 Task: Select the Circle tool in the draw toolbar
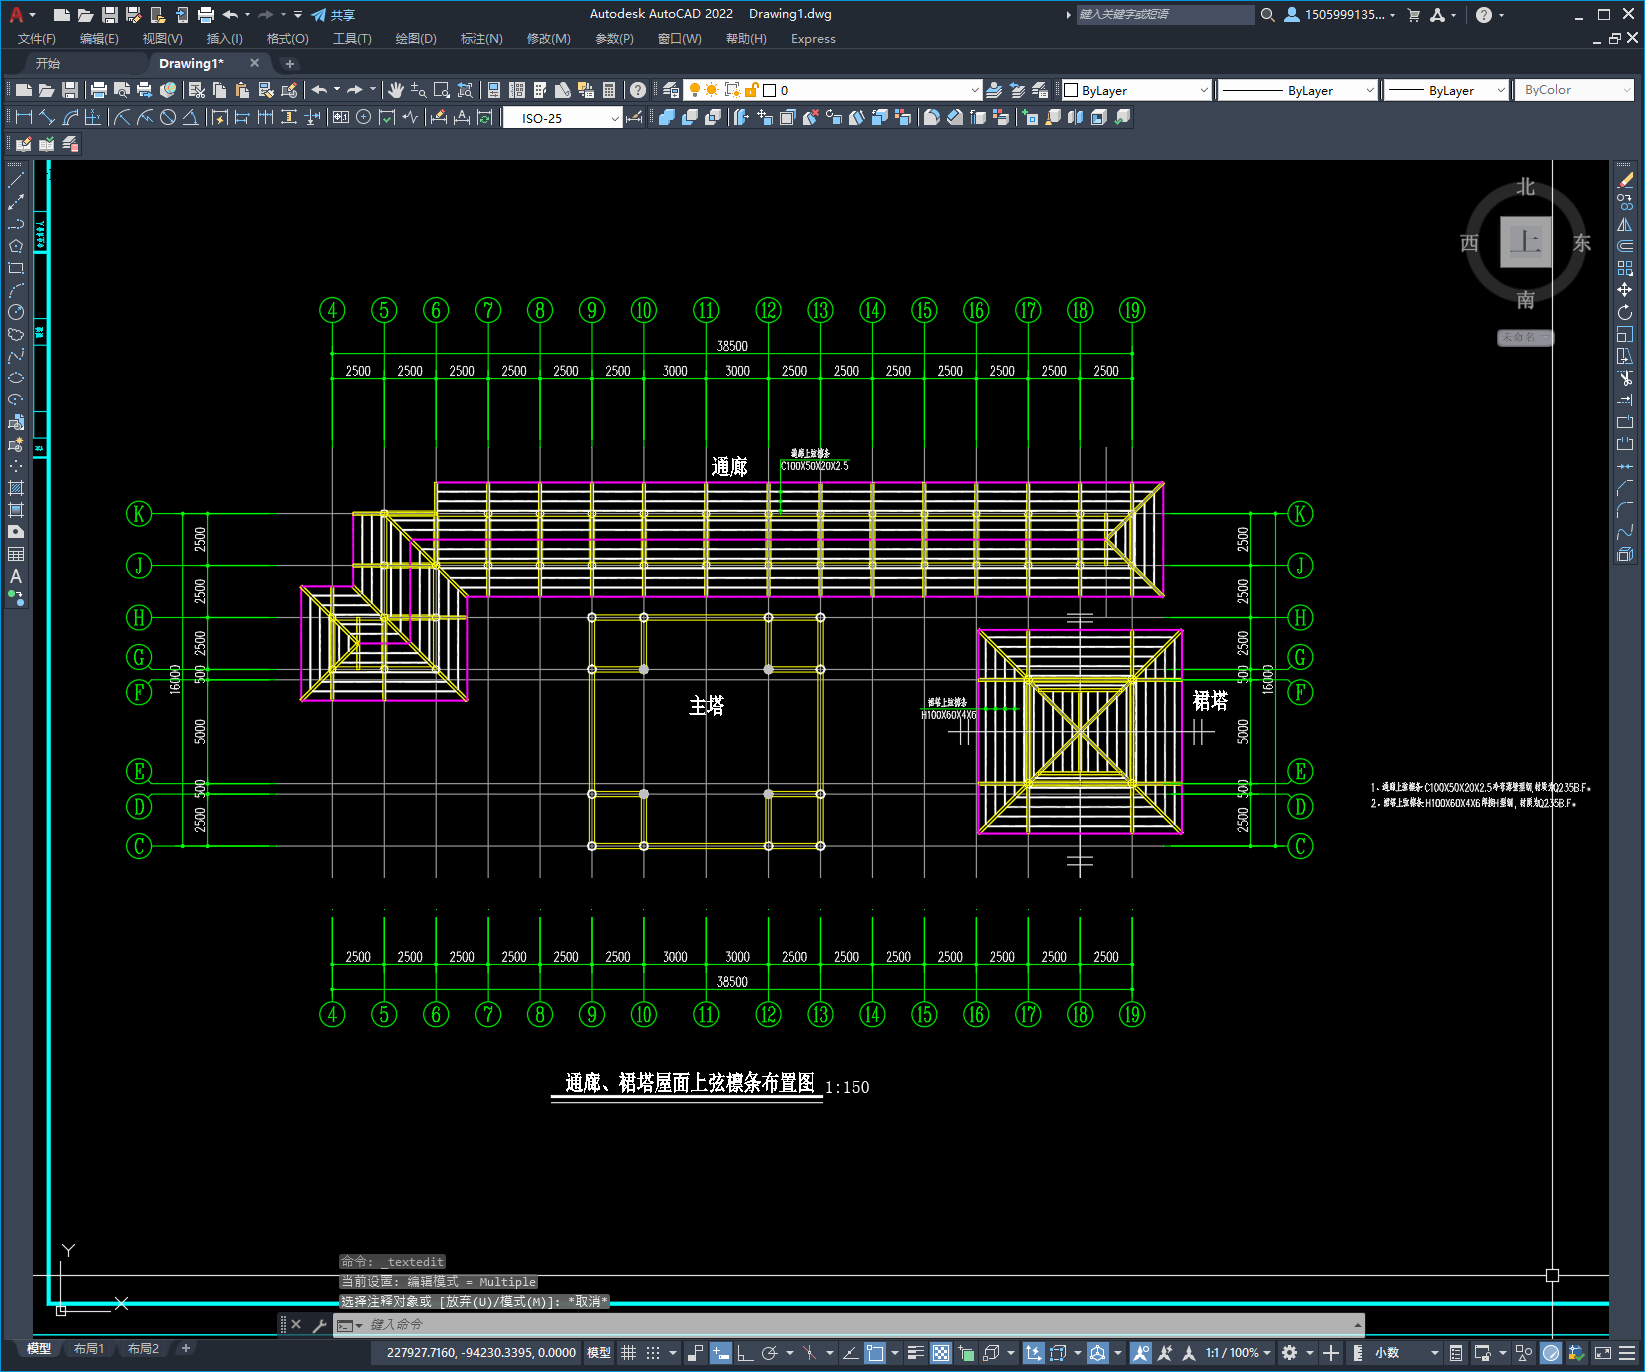(16, 312)
